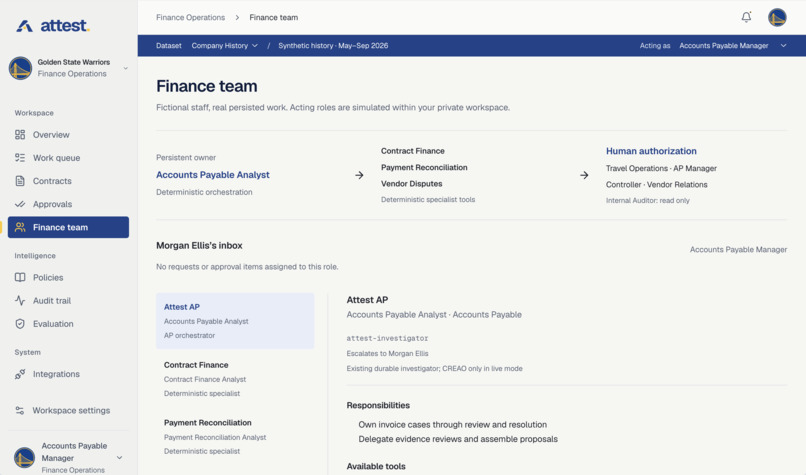Open Policies under Intelligence

click(68, 278)
